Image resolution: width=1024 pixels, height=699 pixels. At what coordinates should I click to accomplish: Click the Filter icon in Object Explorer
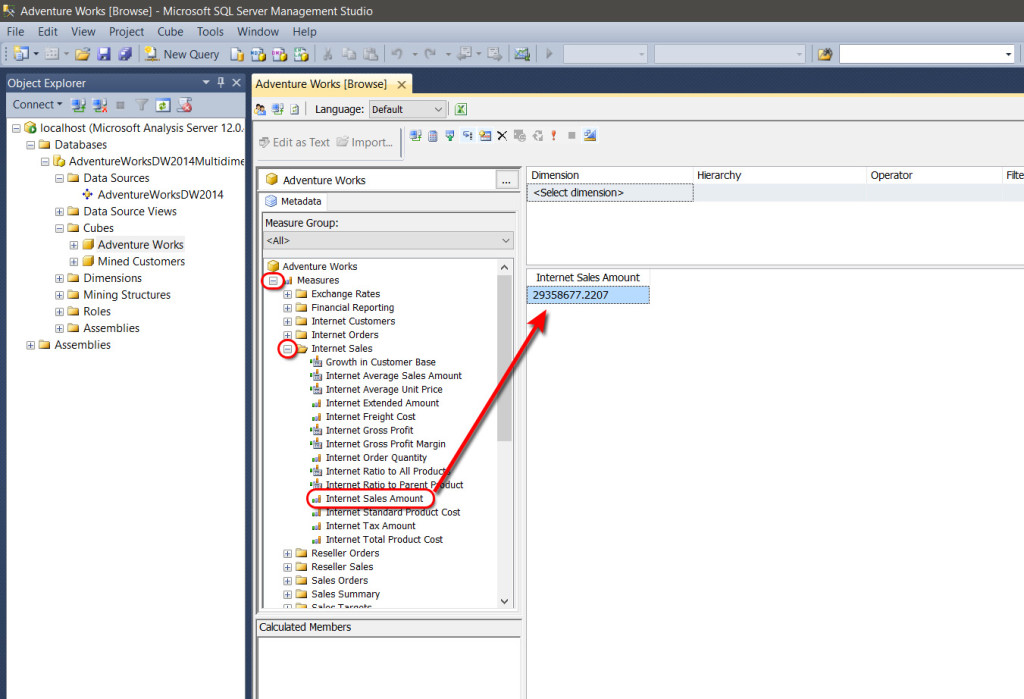click(142, 104)
